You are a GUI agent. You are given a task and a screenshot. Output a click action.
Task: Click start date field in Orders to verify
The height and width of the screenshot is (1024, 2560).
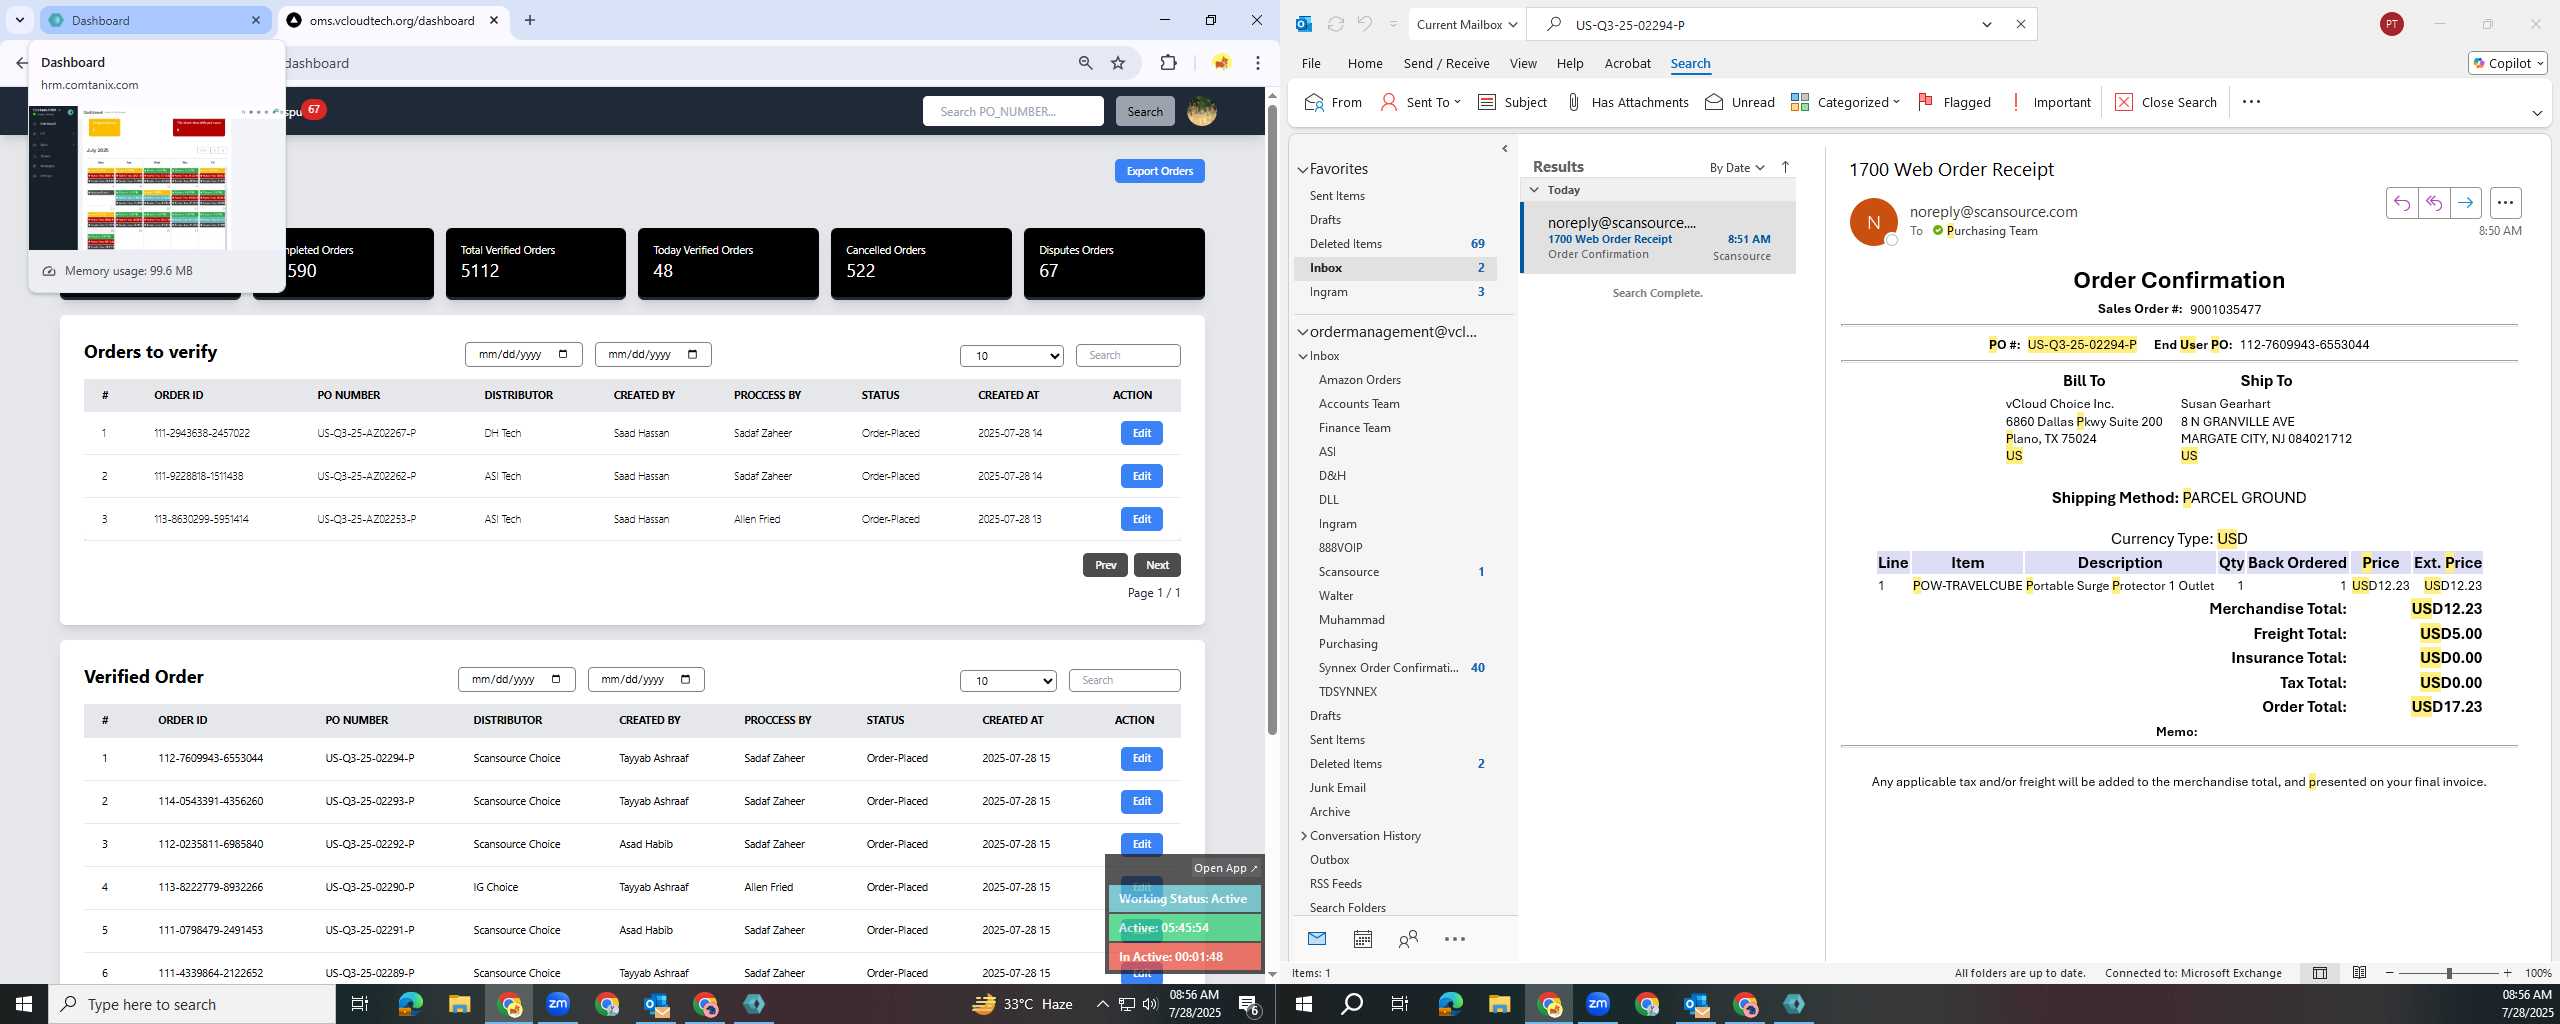[x=523, y=354]
